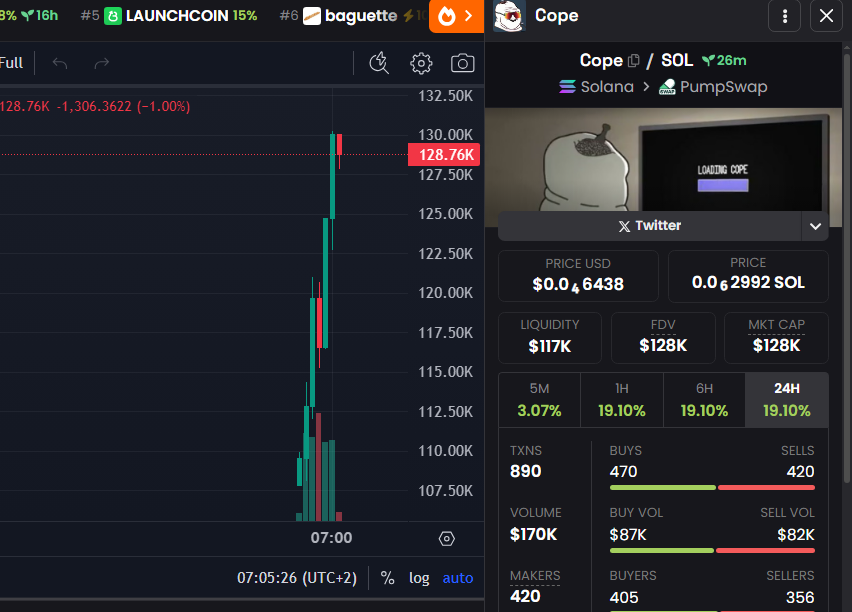This screenshot has height=612, width=852.
Task: Click the right panel vertical scrollbar
Action: tap(847, 266)
